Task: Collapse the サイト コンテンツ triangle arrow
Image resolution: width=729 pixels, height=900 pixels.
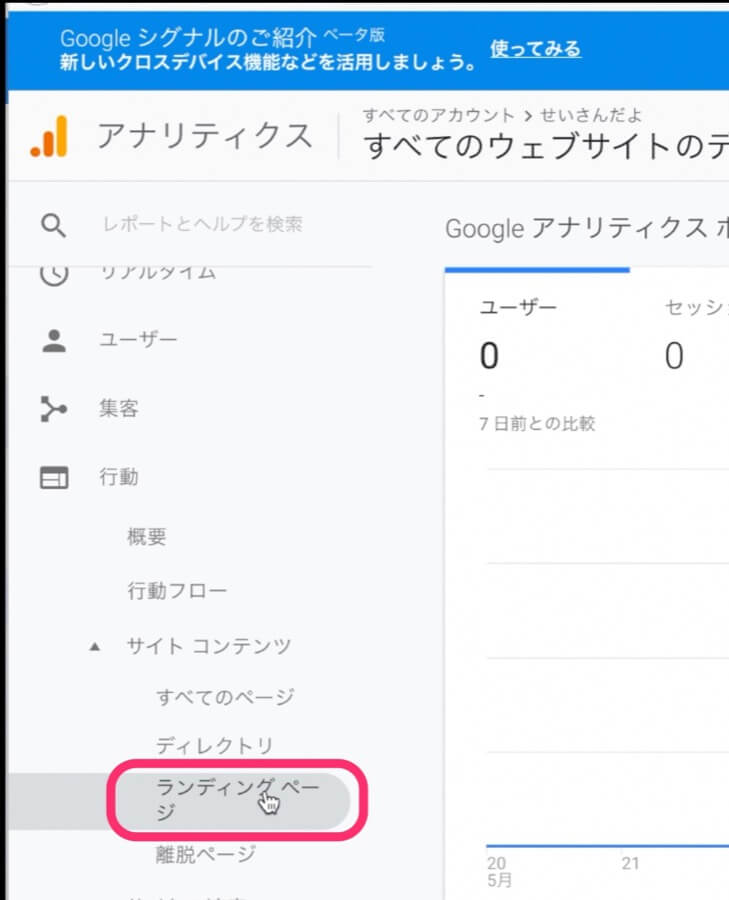Action: click(x=95, y=647)
